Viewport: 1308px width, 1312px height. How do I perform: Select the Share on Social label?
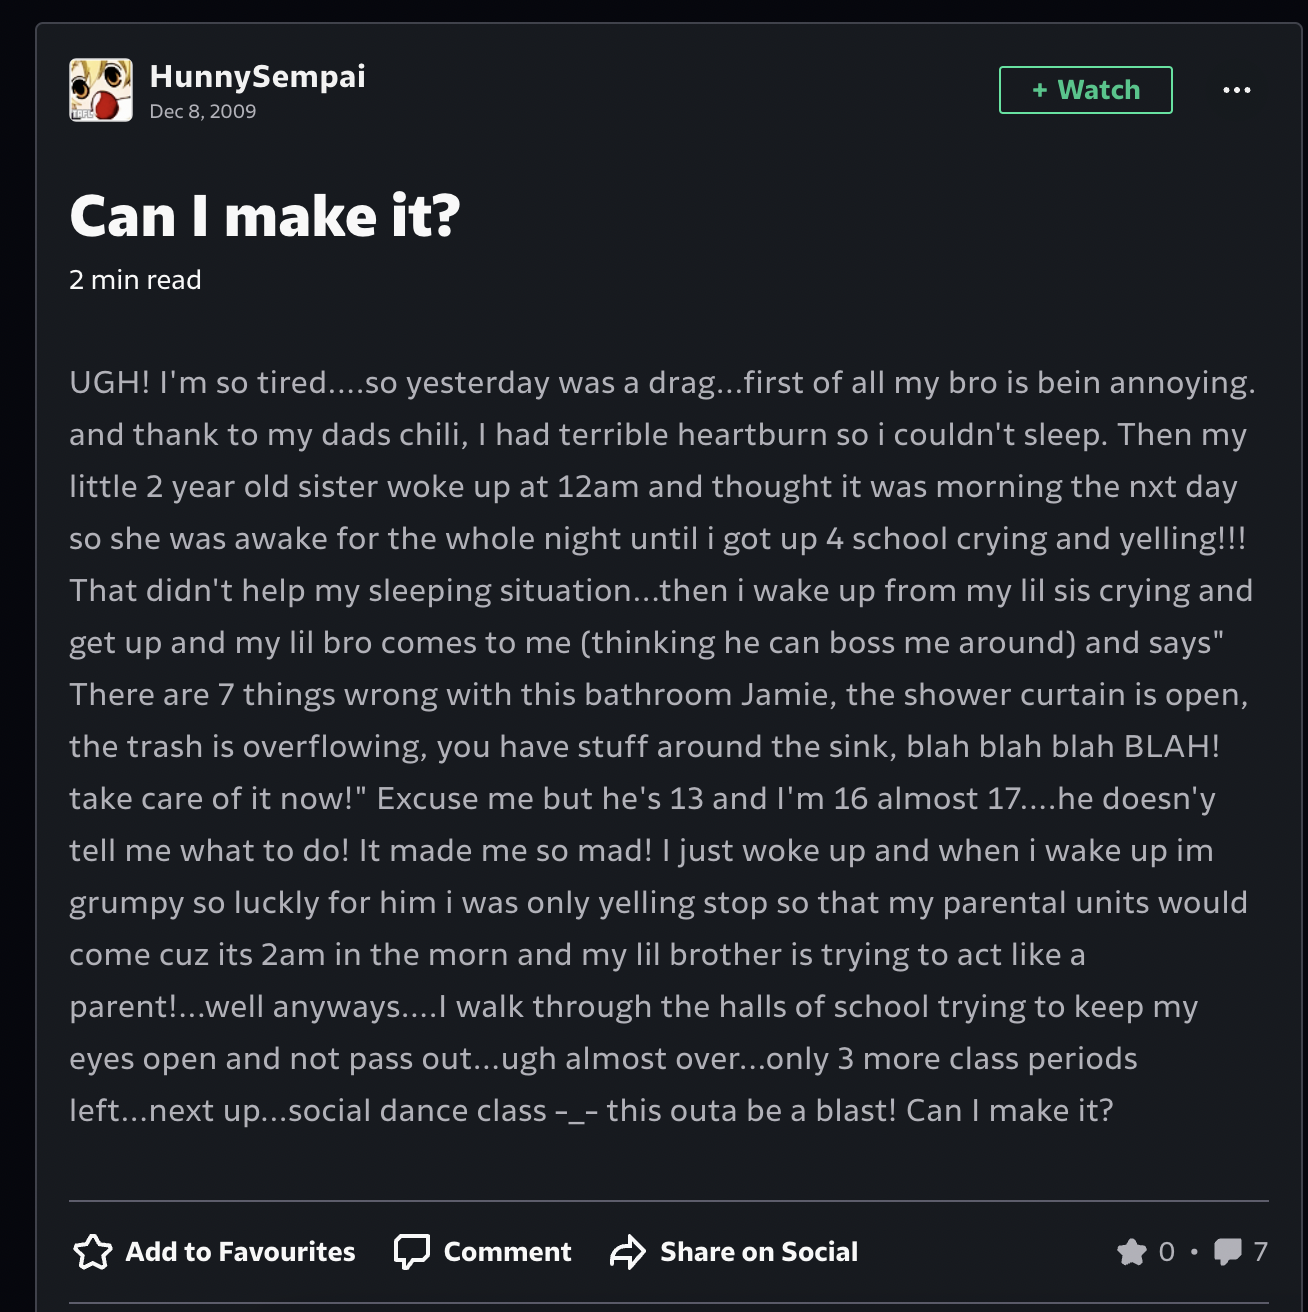click(x=759, y=1252)
